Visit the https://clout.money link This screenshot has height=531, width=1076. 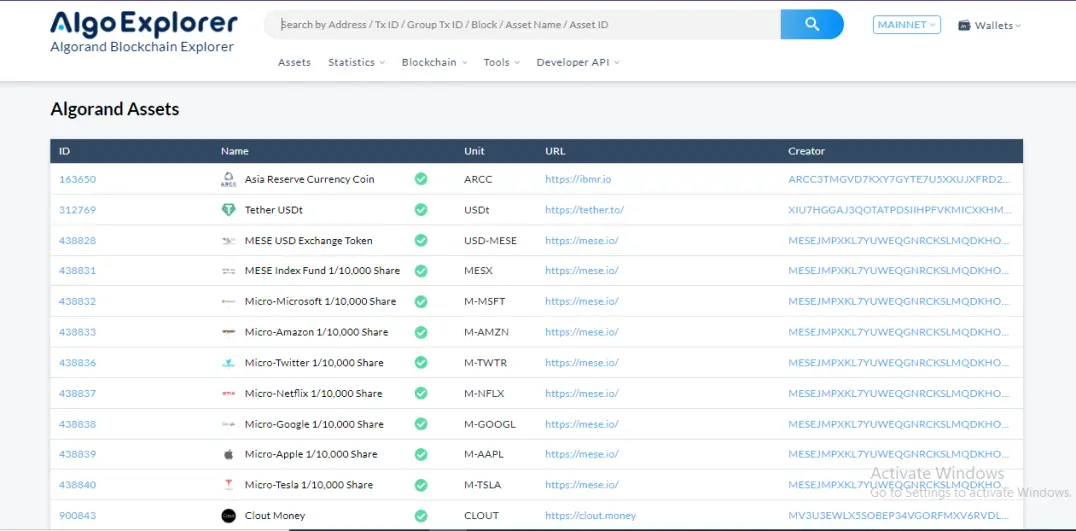(x=591, y=516)
